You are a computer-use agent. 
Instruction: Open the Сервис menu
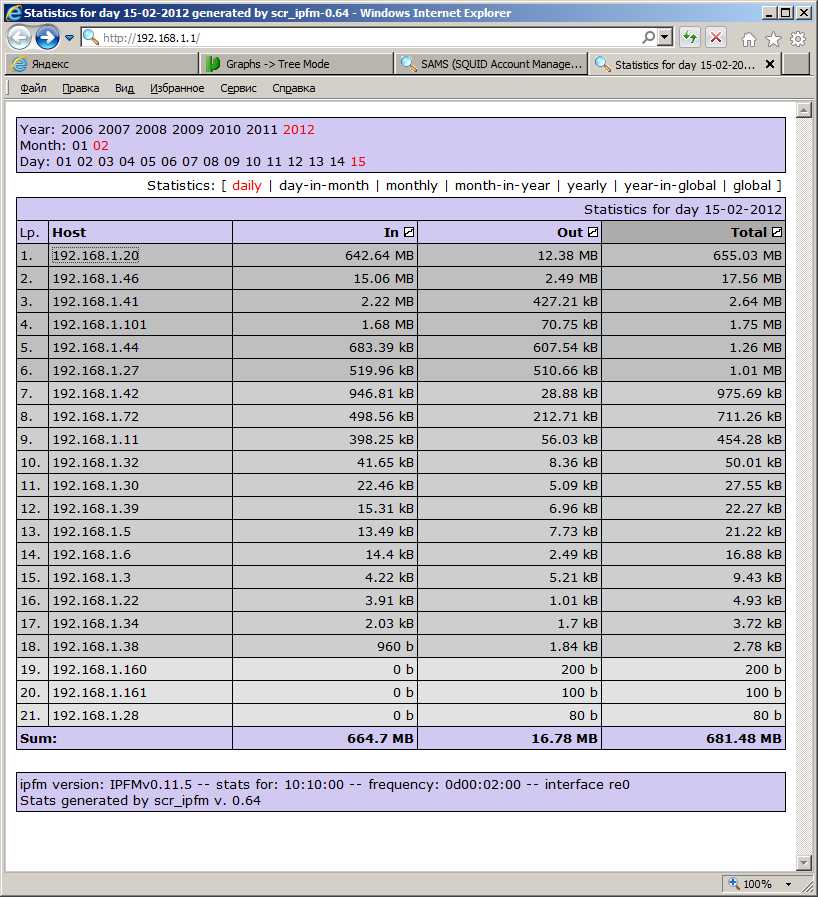[238, 88]
